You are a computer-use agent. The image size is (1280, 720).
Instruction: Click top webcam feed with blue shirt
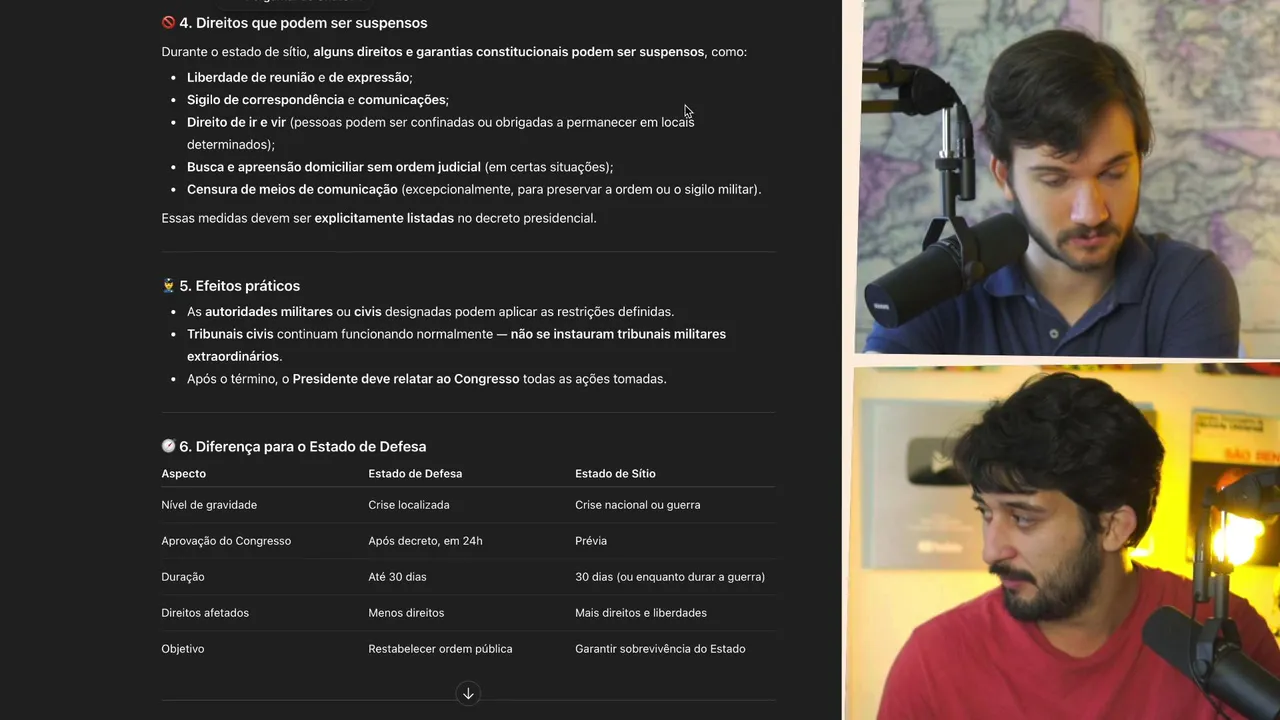(x=1067, y=177)
